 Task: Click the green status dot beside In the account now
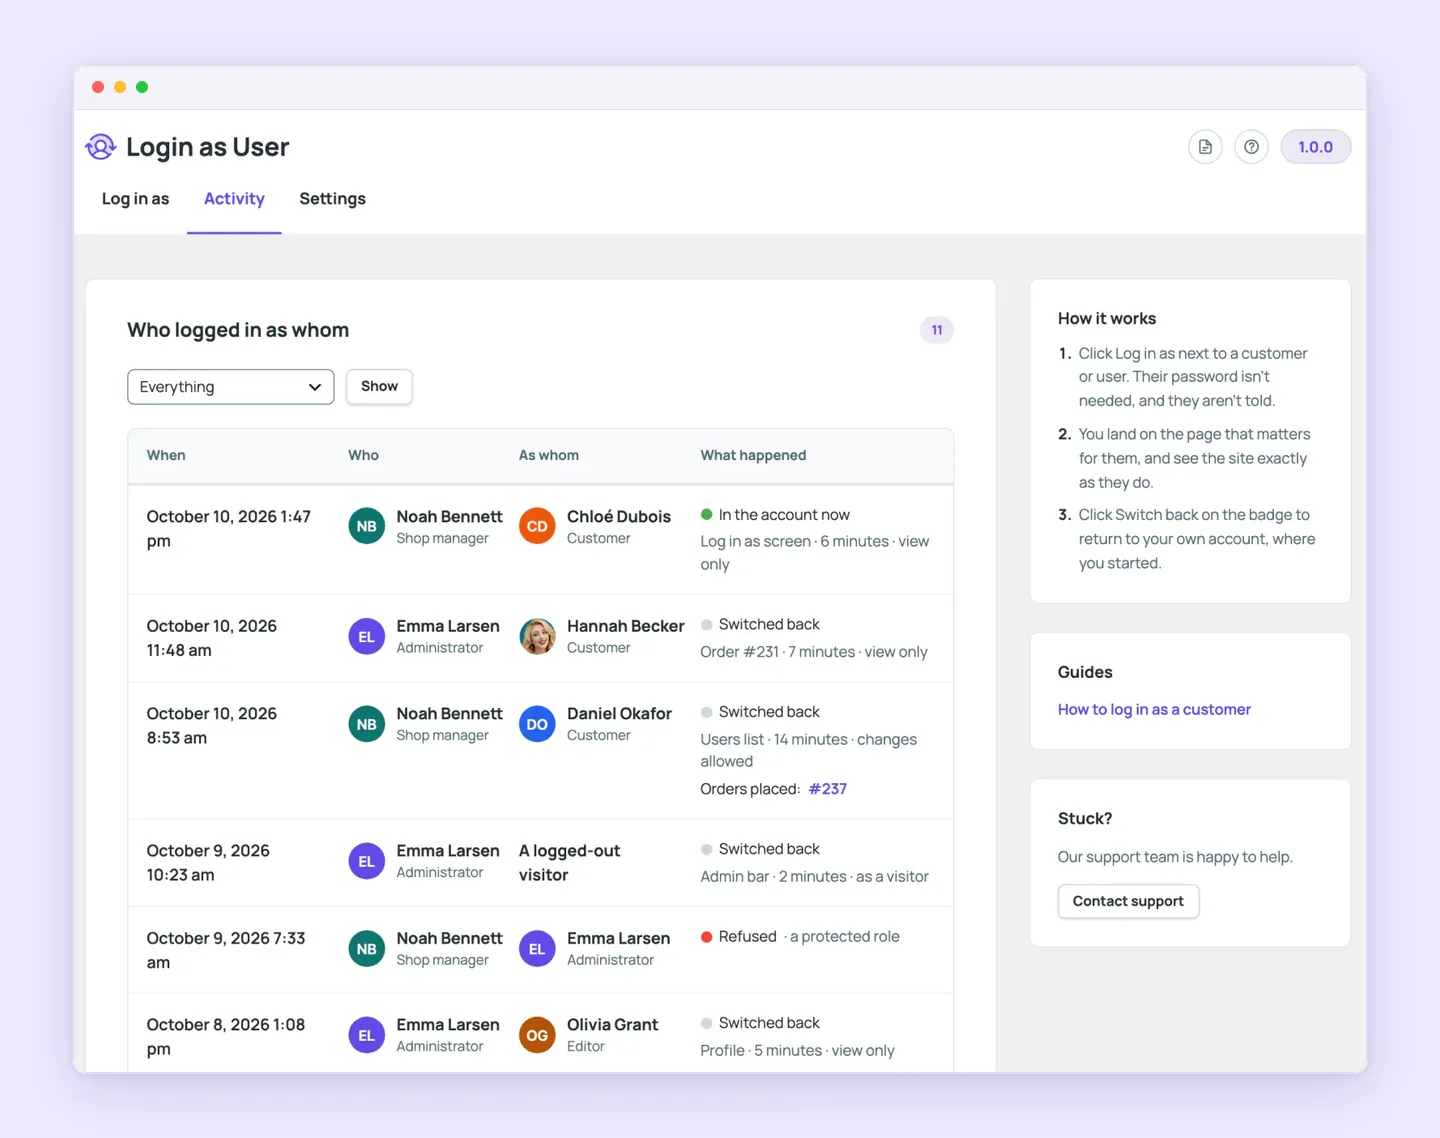click(707, 515)
